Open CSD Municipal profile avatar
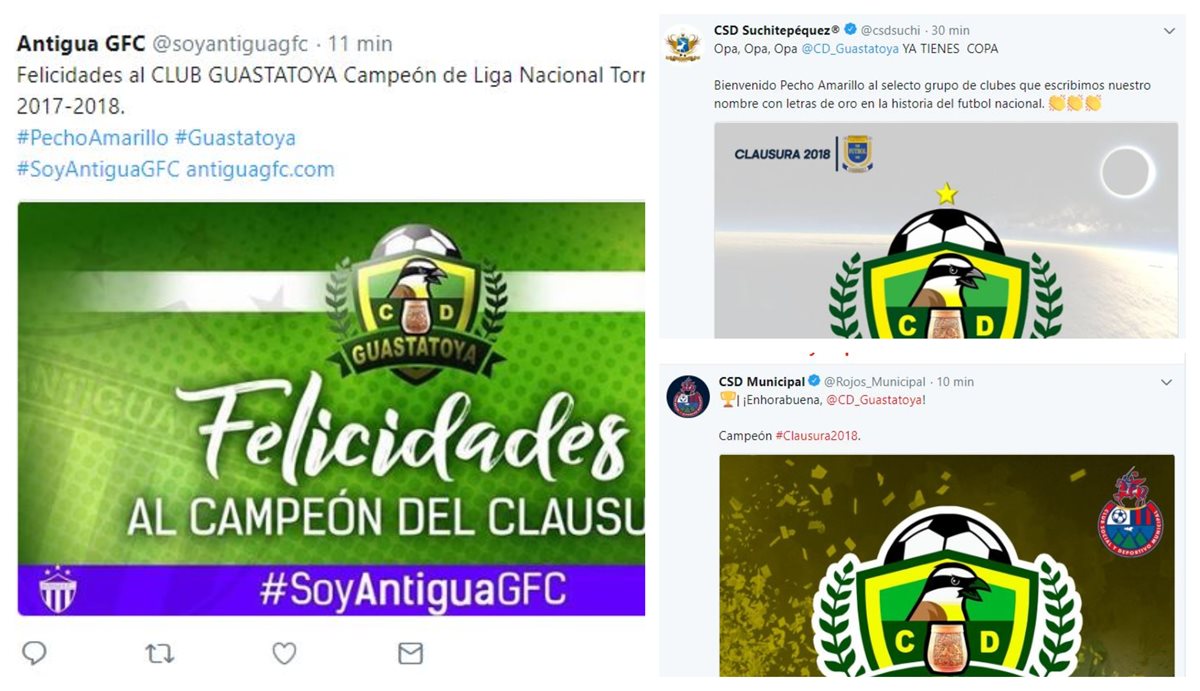 point(687,396)
